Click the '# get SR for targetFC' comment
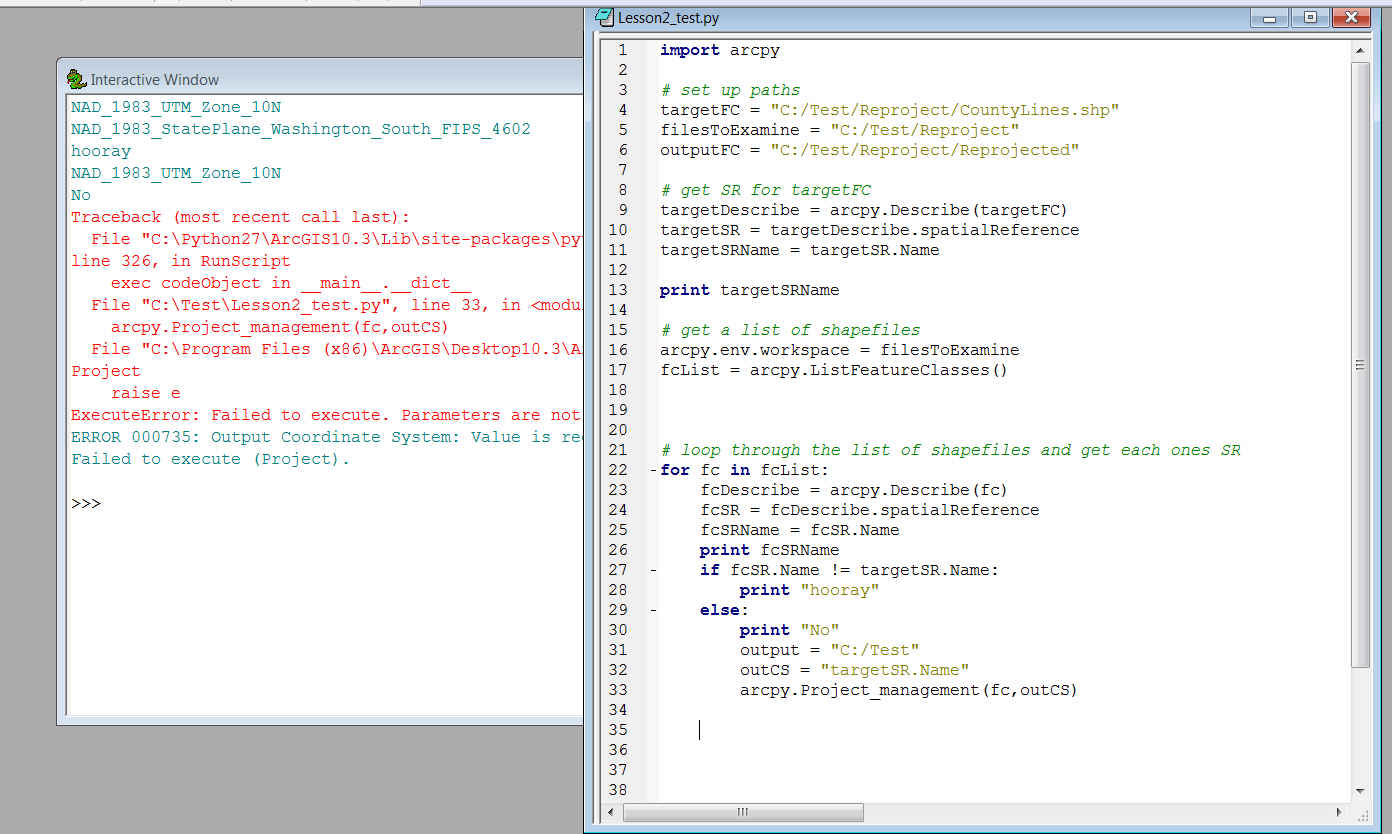This screenshot has height=834, width=1392. click(x=765, y=190)
